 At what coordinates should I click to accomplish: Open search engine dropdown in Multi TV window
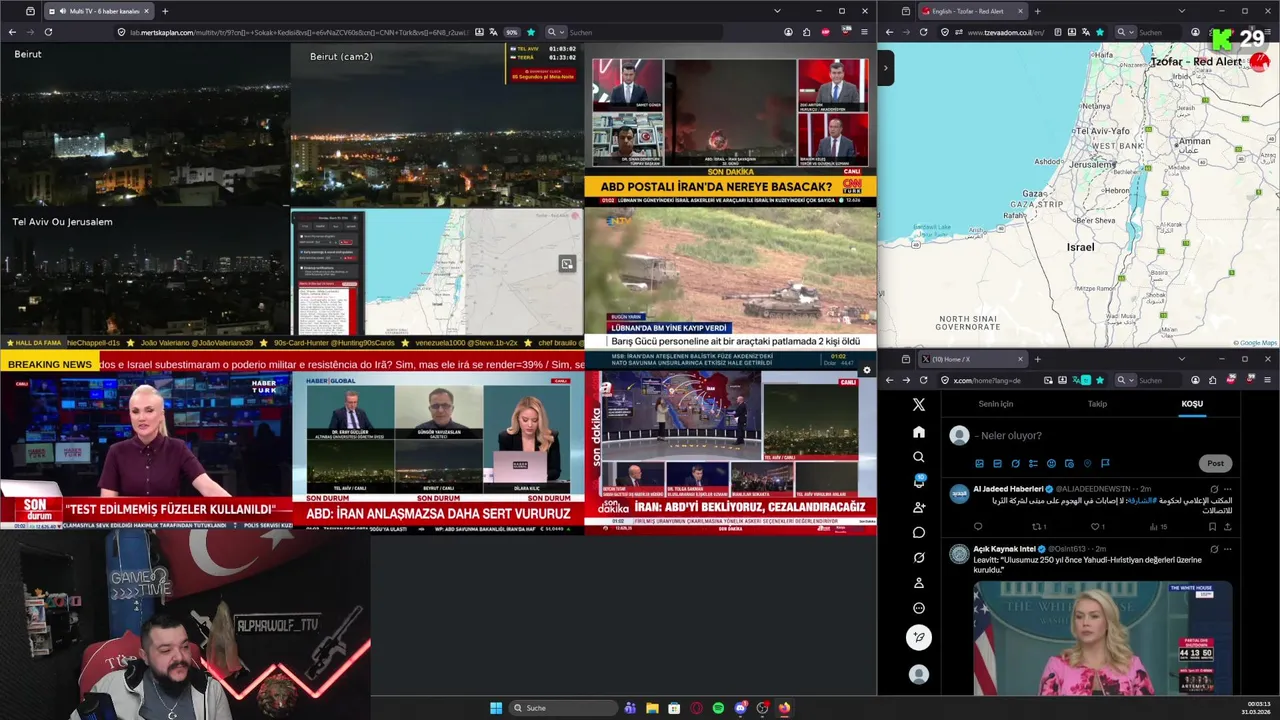pyautogui.click(x=556, y=32)
